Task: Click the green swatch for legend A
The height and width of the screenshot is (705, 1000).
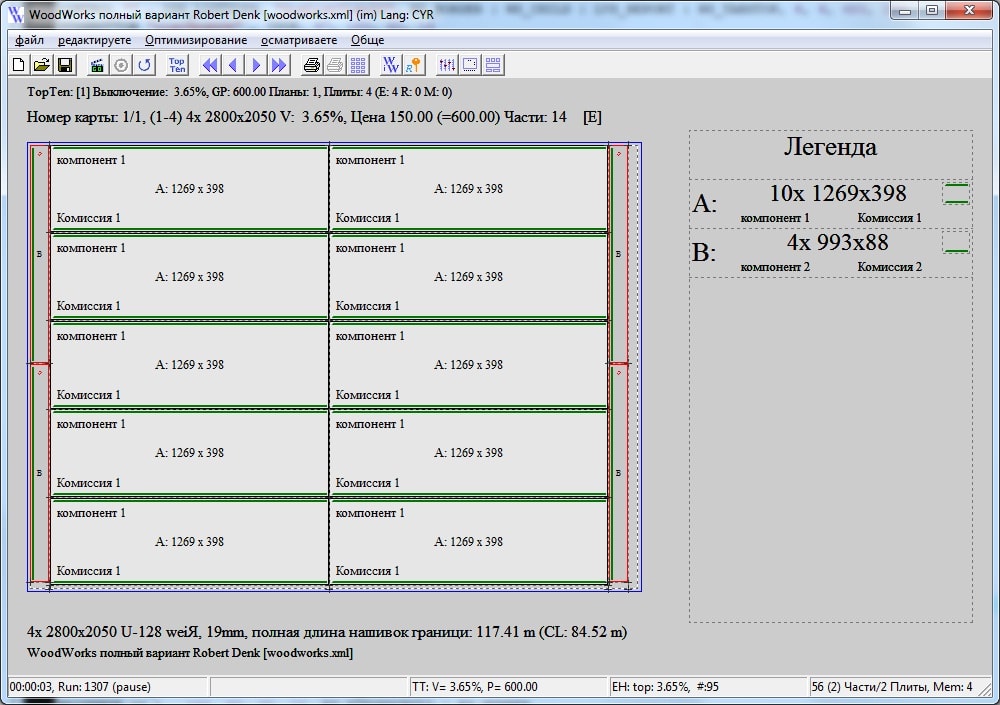Action: click(956, 194)
